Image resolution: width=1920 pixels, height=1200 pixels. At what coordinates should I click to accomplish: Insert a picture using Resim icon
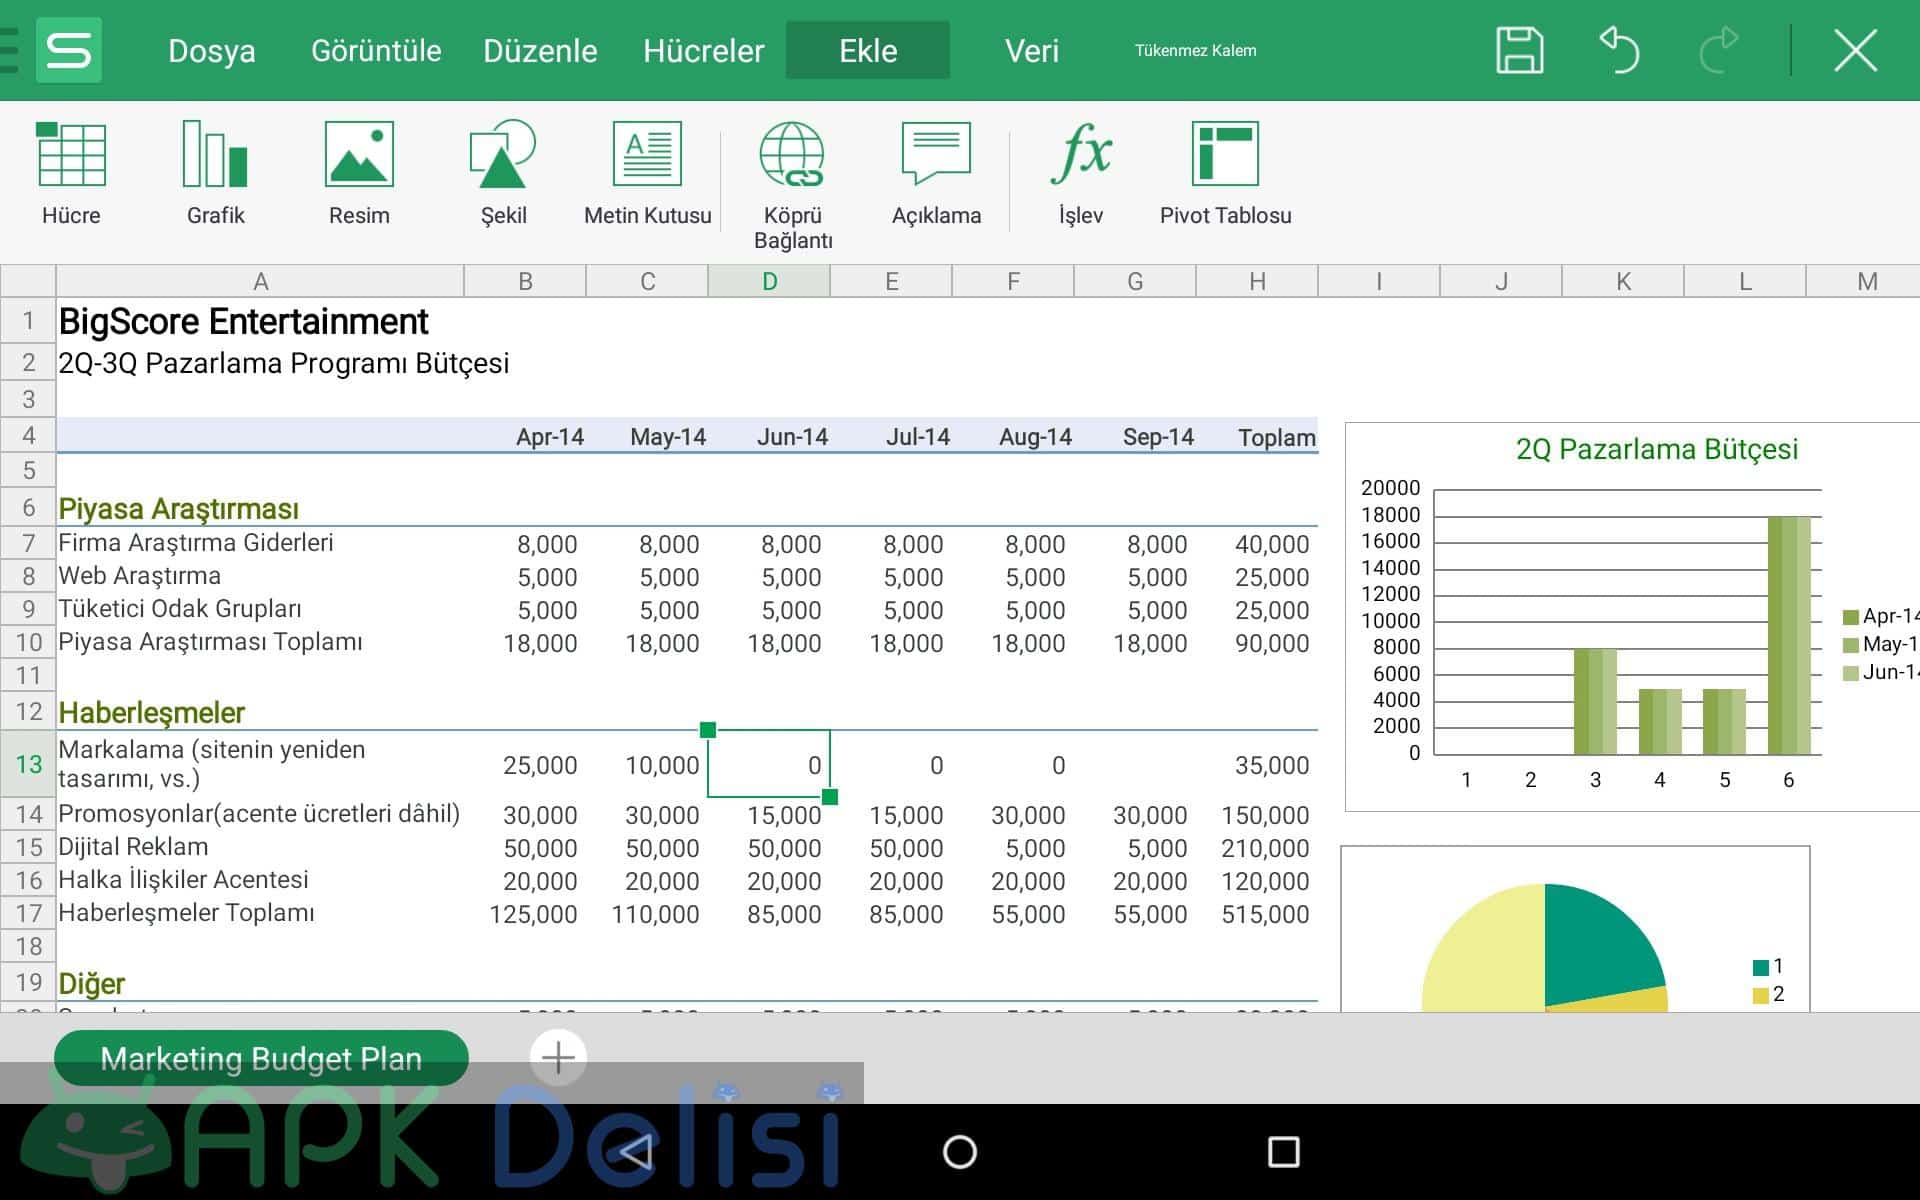pyautogui.click(x=359, y=174)
